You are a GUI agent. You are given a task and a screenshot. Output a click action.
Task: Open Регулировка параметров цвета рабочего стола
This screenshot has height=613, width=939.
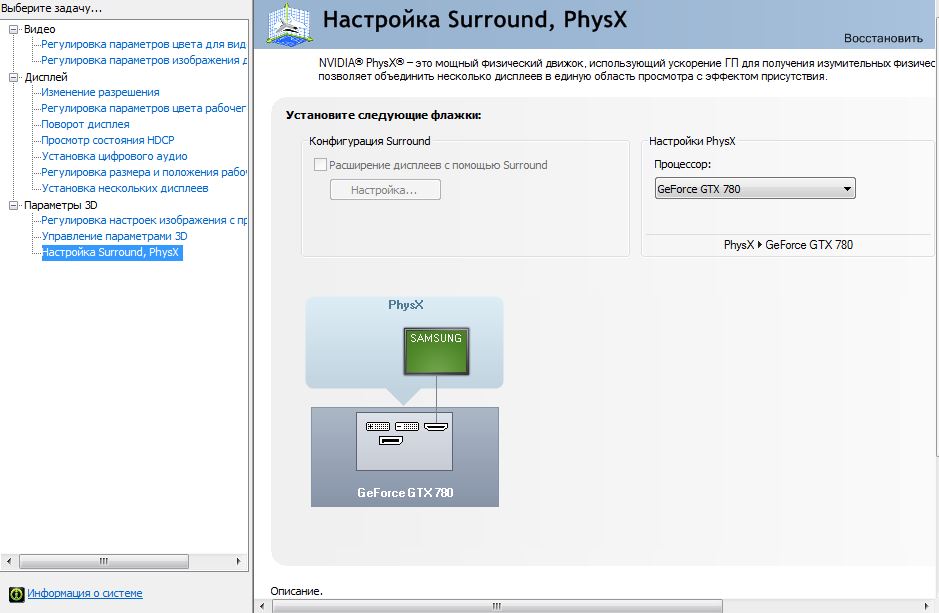tap(143, 108)
